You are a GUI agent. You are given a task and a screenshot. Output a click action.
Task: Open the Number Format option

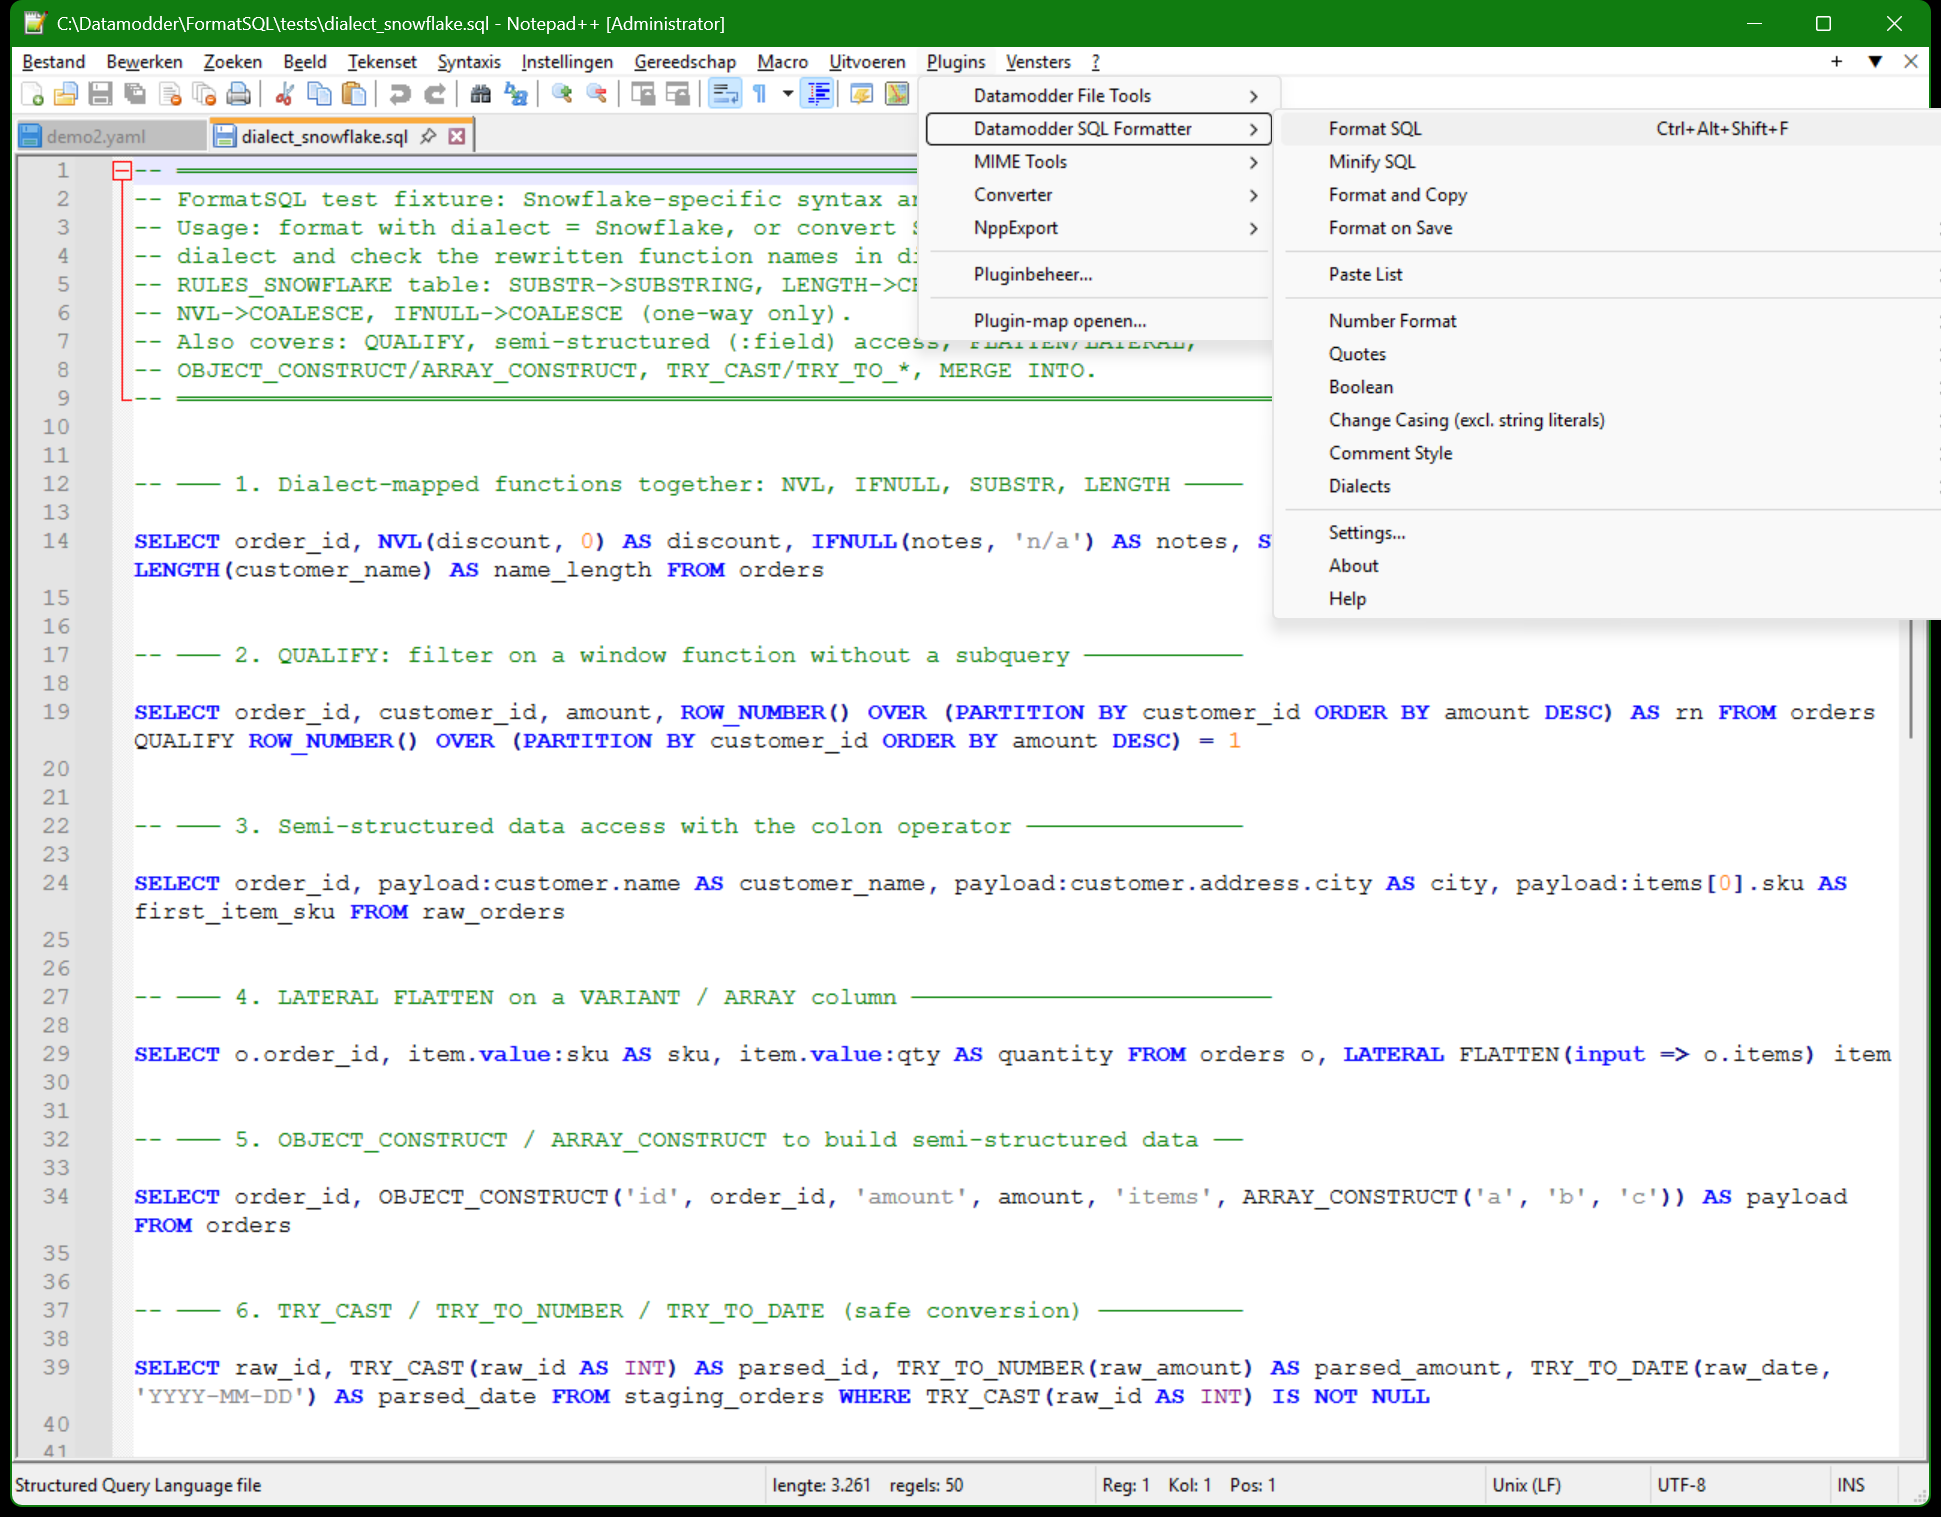pyautogui.click(x=1610, y=321)
